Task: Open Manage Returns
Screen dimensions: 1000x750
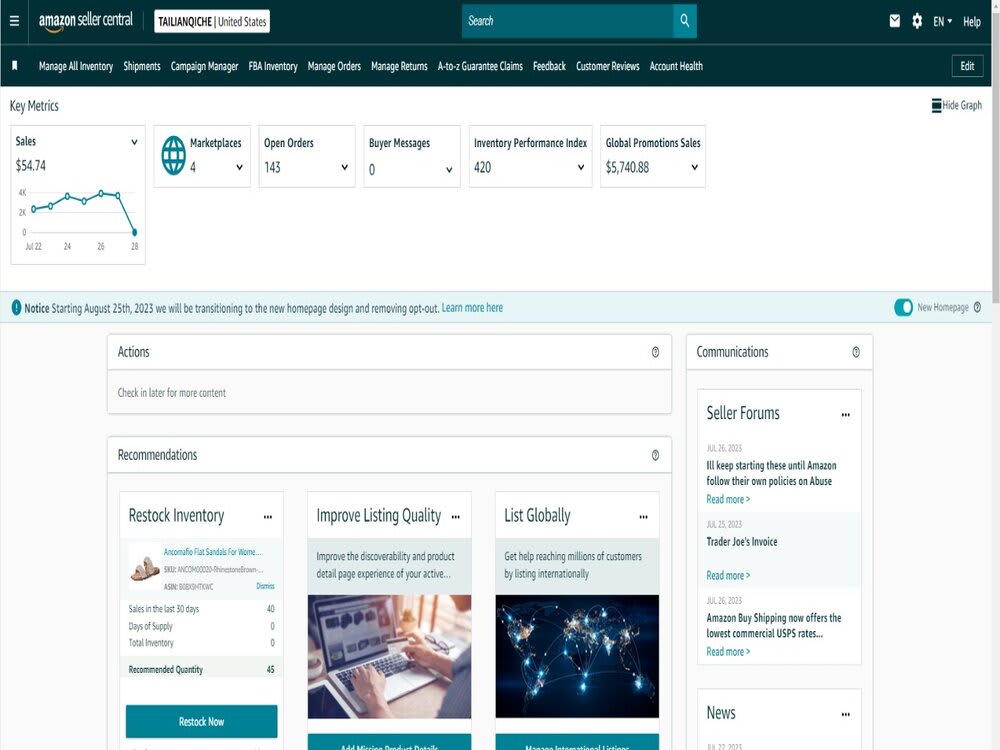Action: tap(399, 66)
